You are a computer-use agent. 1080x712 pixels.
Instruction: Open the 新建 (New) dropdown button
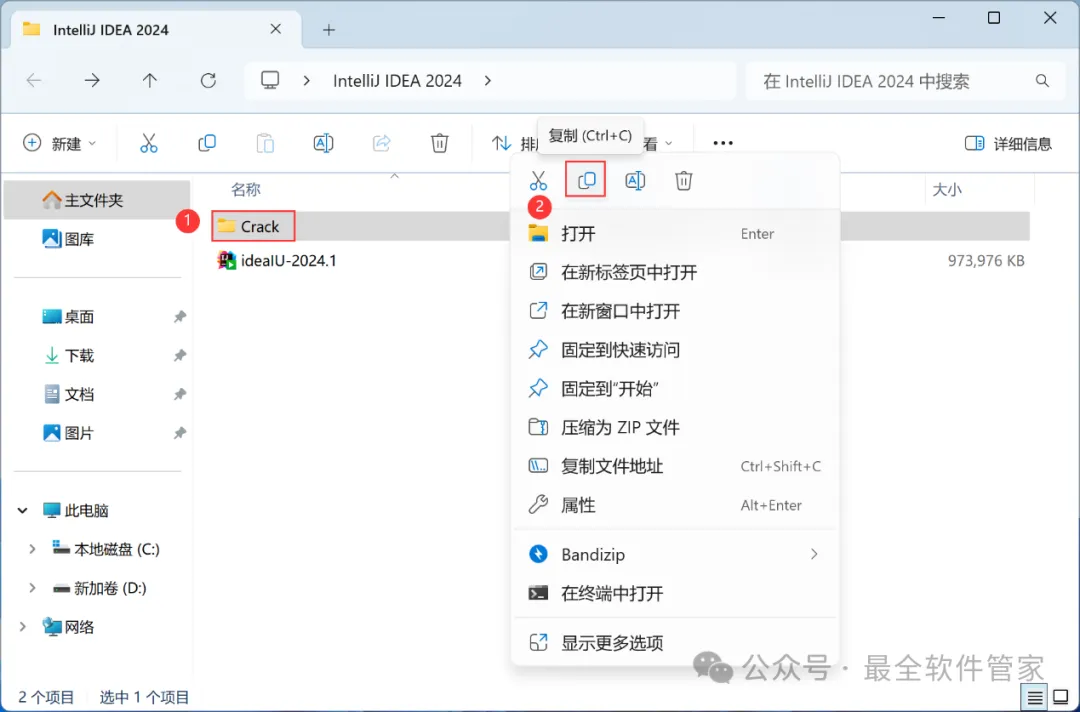click(x=59, y=143)
